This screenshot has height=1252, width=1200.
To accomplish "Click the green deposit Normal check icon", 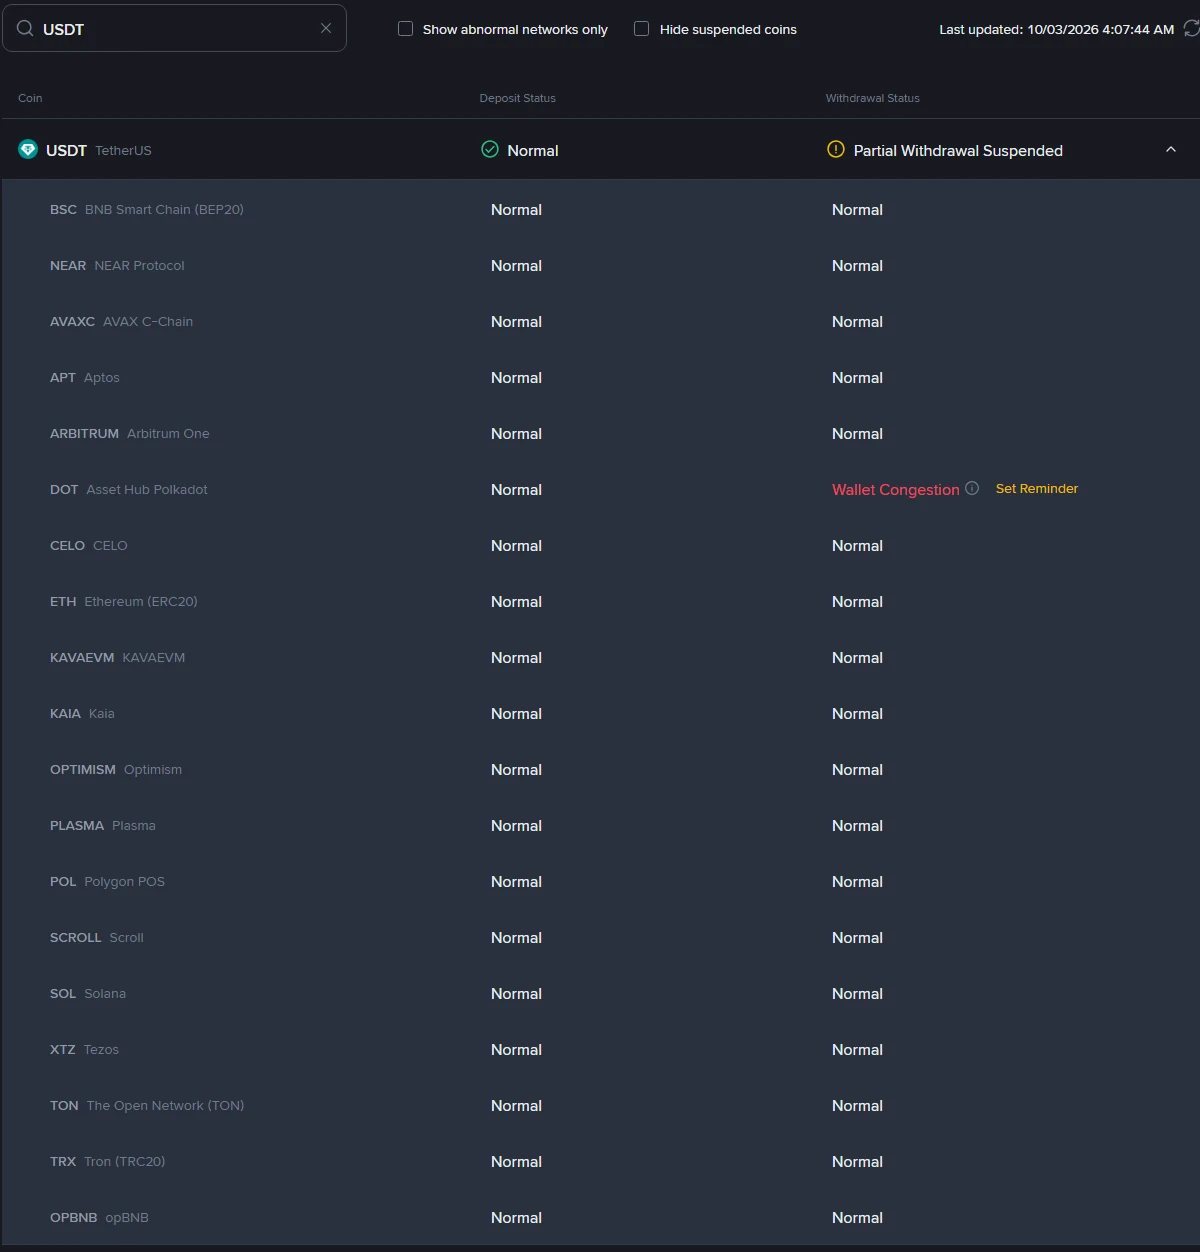I will (x=490, y=150).
